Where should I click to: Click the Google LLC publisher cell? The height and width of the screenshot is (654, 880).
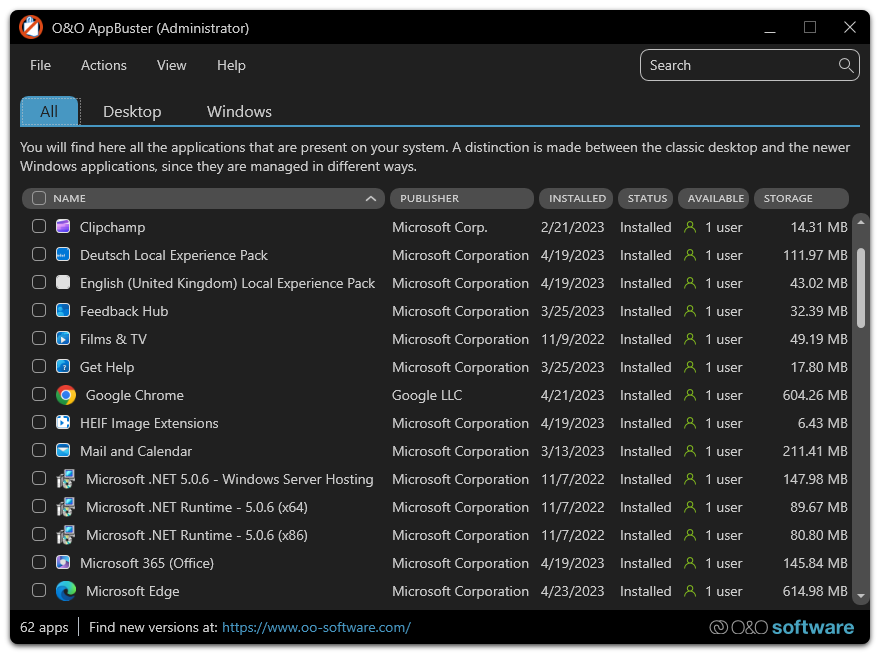click(x=427, y=395)
